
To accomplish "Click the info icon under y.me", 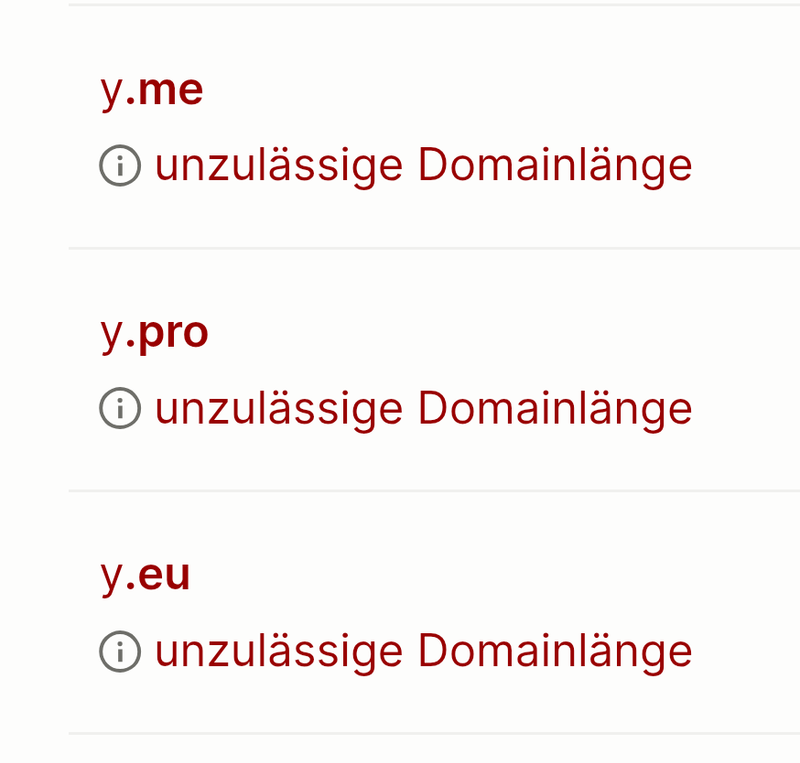I will (120, 166).
